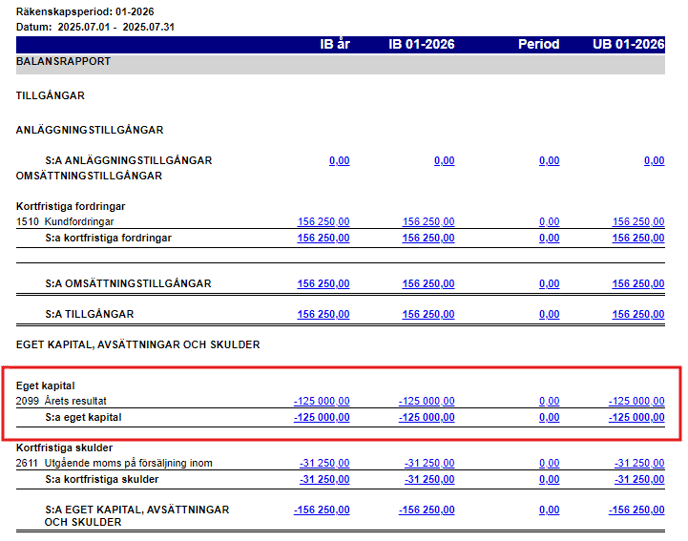The height and width of the screenshot is (541, 688).
Task: Open UB 01-2026 sum for S:a eget kapital
Action: [x=636, y=417]
